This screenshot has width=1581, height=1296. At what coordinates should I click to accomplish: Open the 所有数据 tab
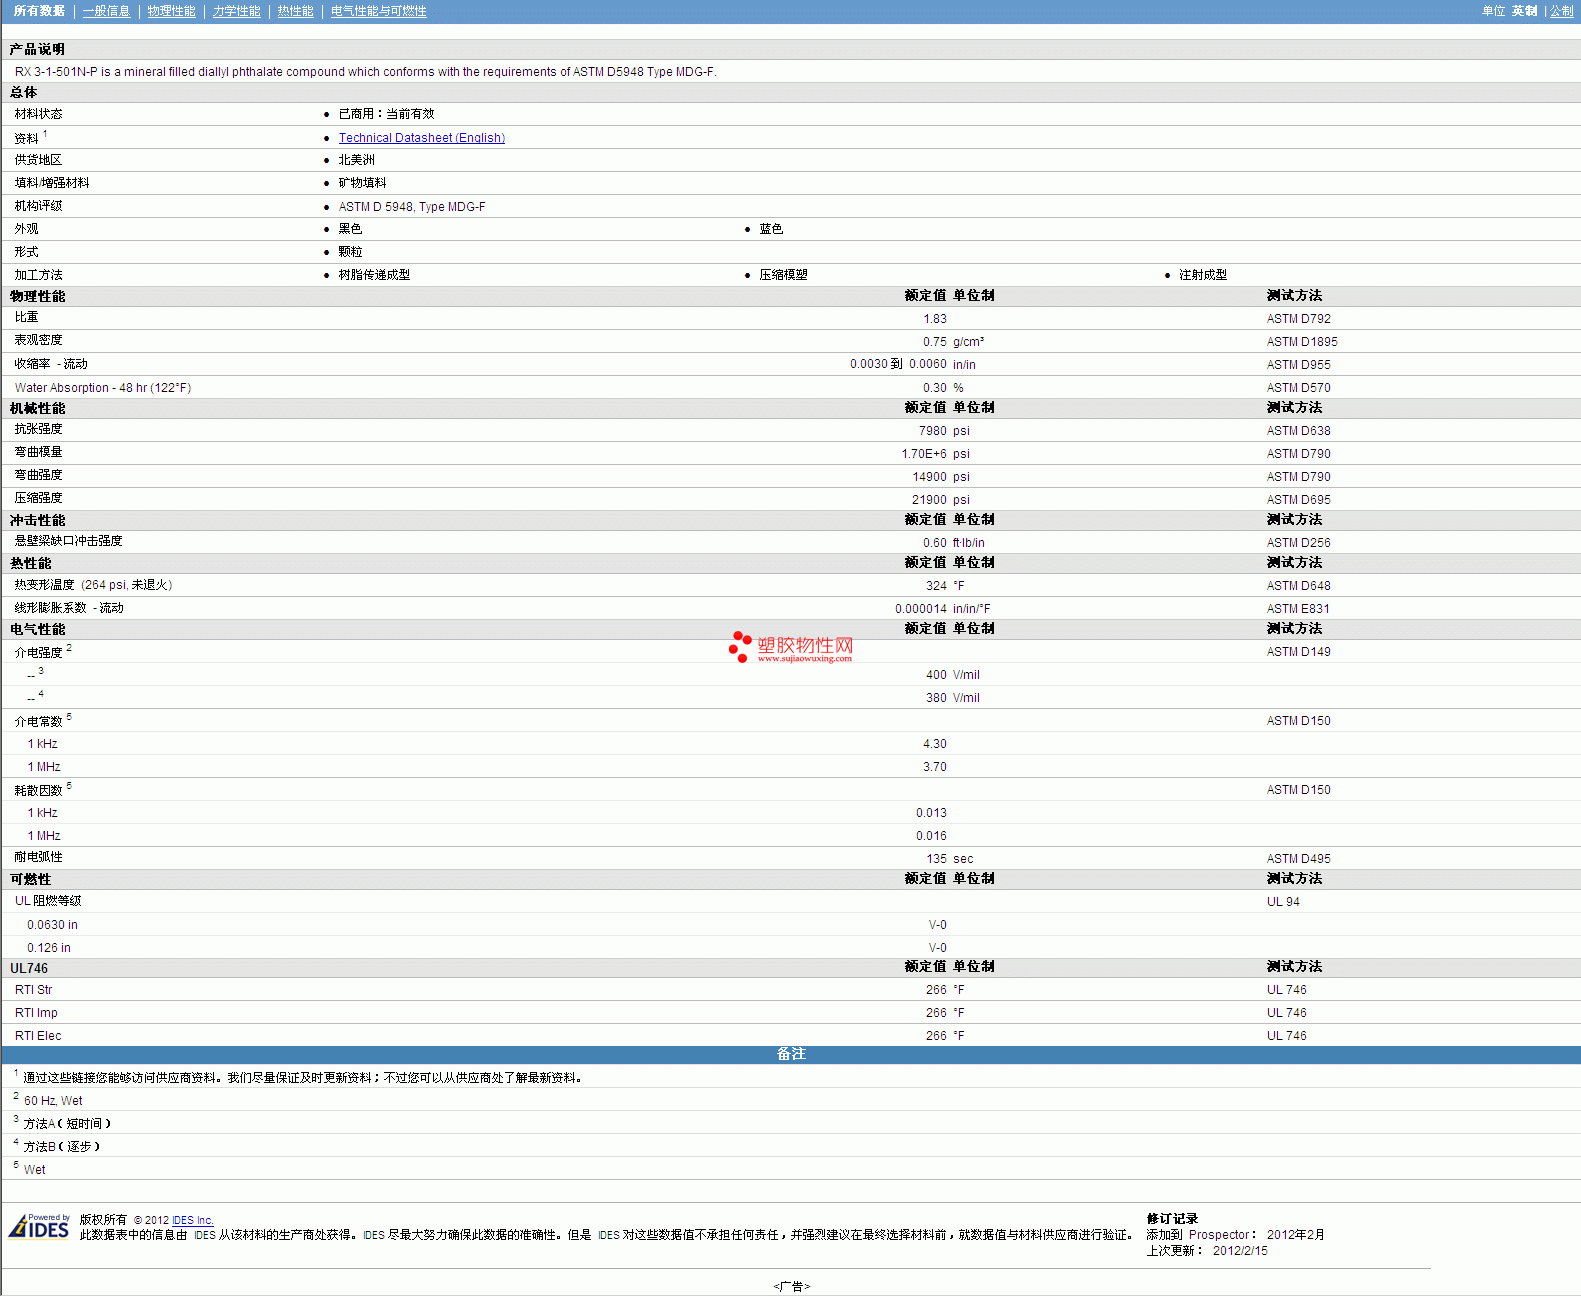(39, 11)
